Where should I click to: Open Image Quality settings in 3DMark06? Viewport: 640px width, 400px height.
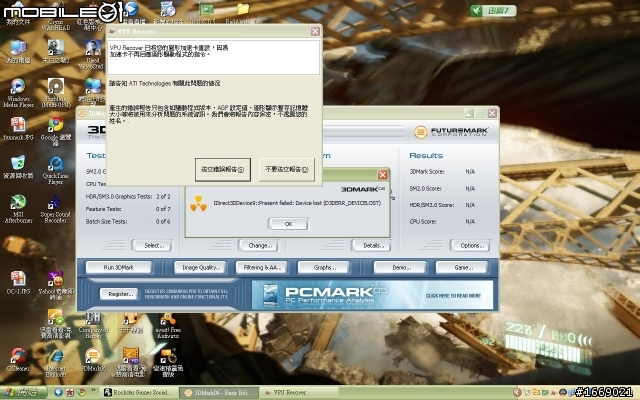(200, 268)
